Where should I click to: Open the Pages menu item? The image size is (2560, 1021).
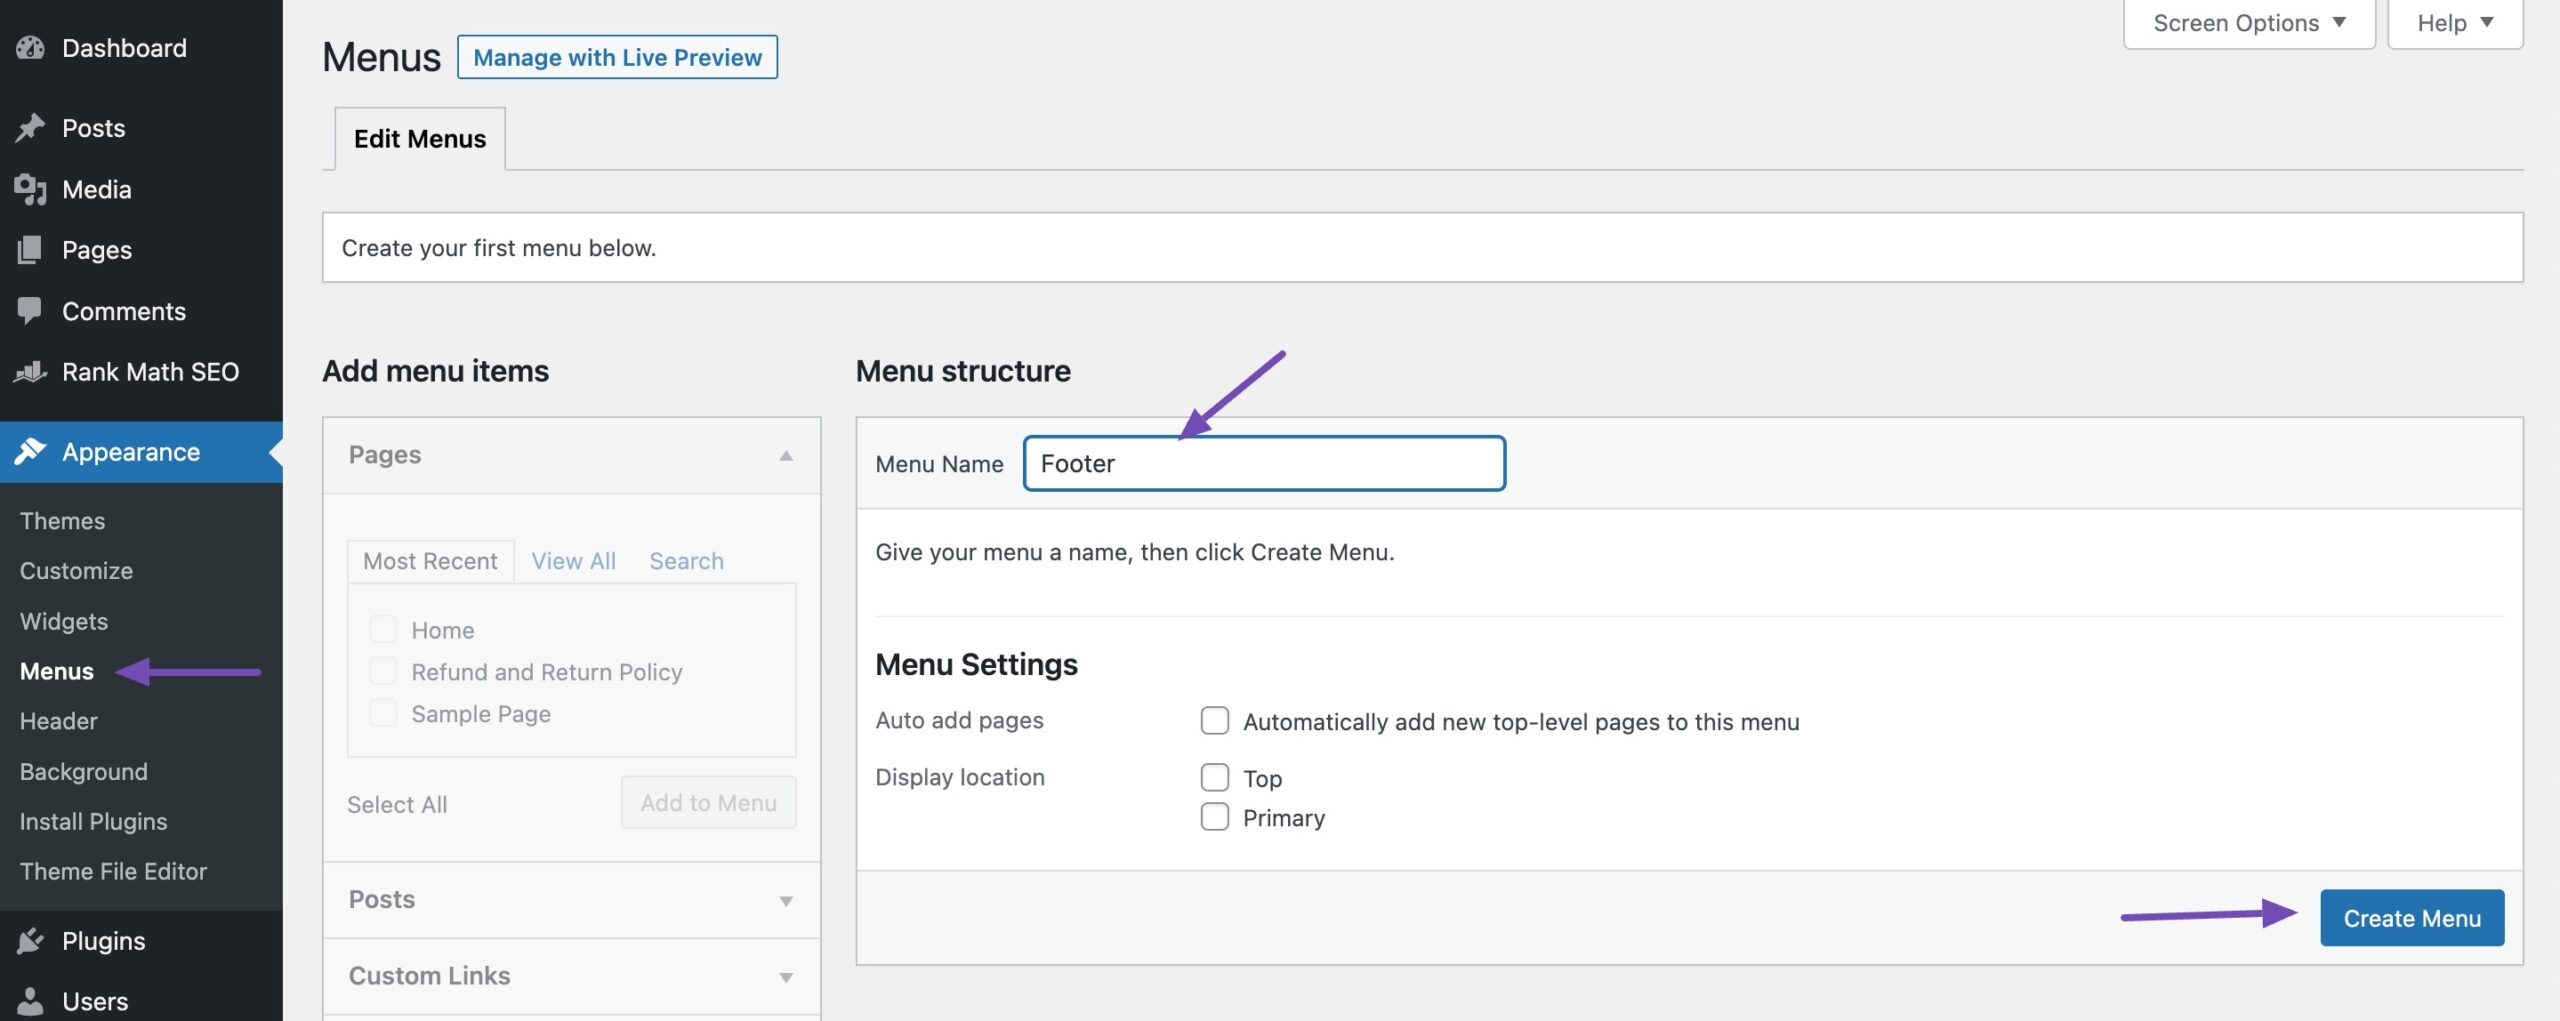(x=141, y=250)
